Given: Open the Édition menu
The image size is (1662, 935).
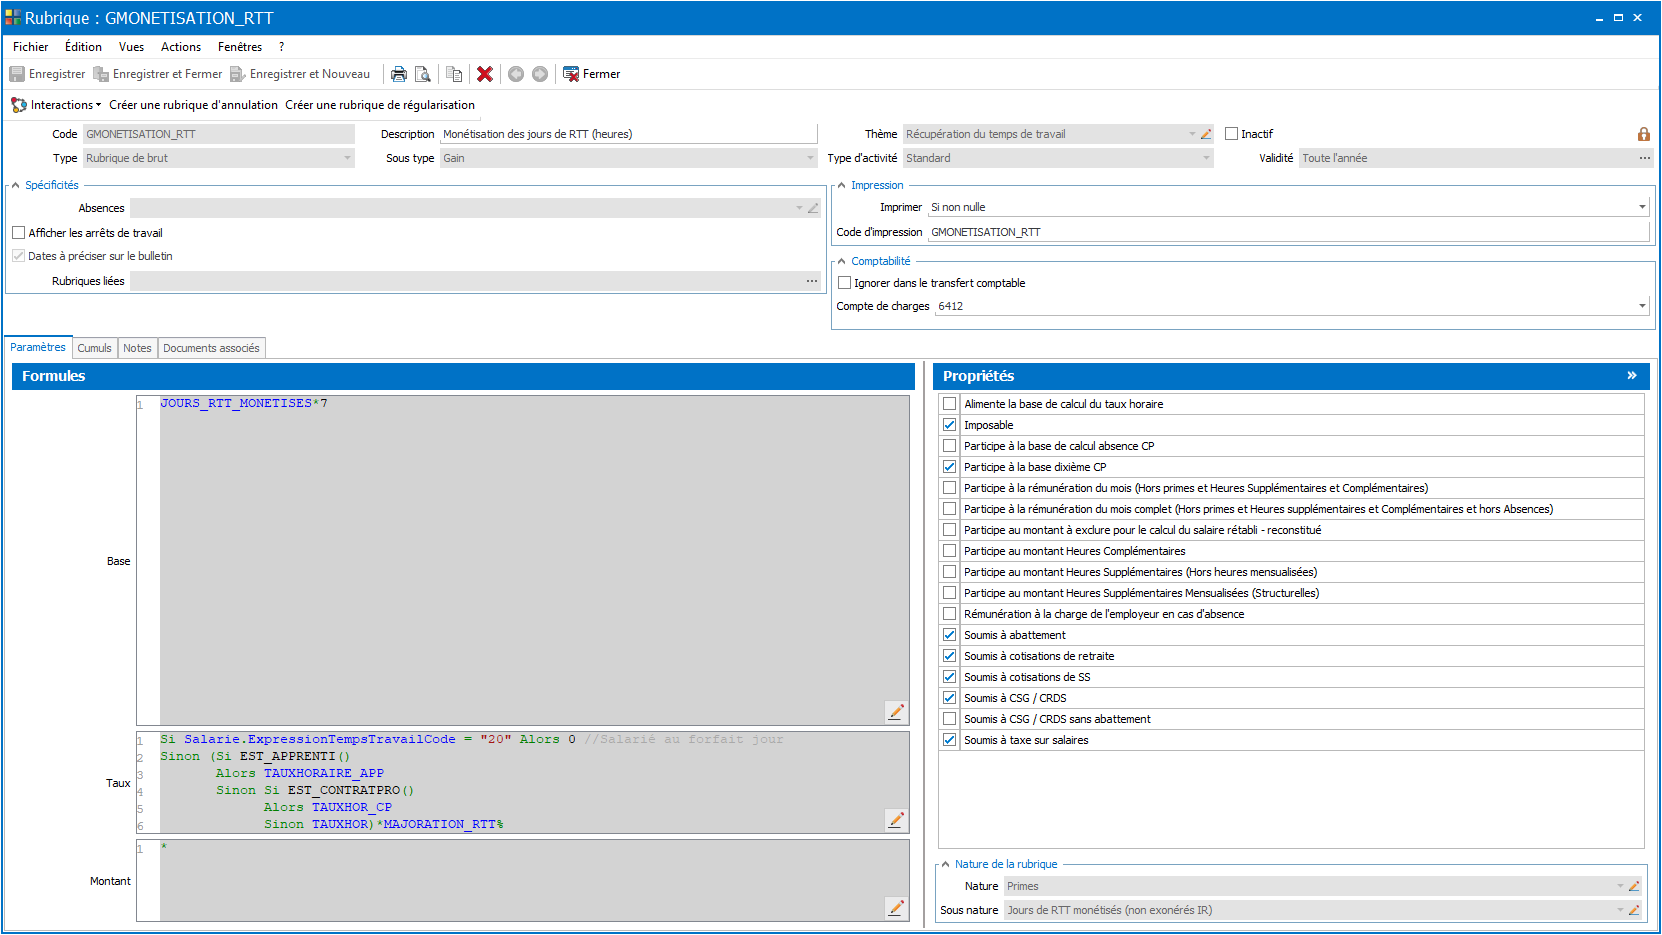Looking at the screenshot, I should [x=83, y=47].
